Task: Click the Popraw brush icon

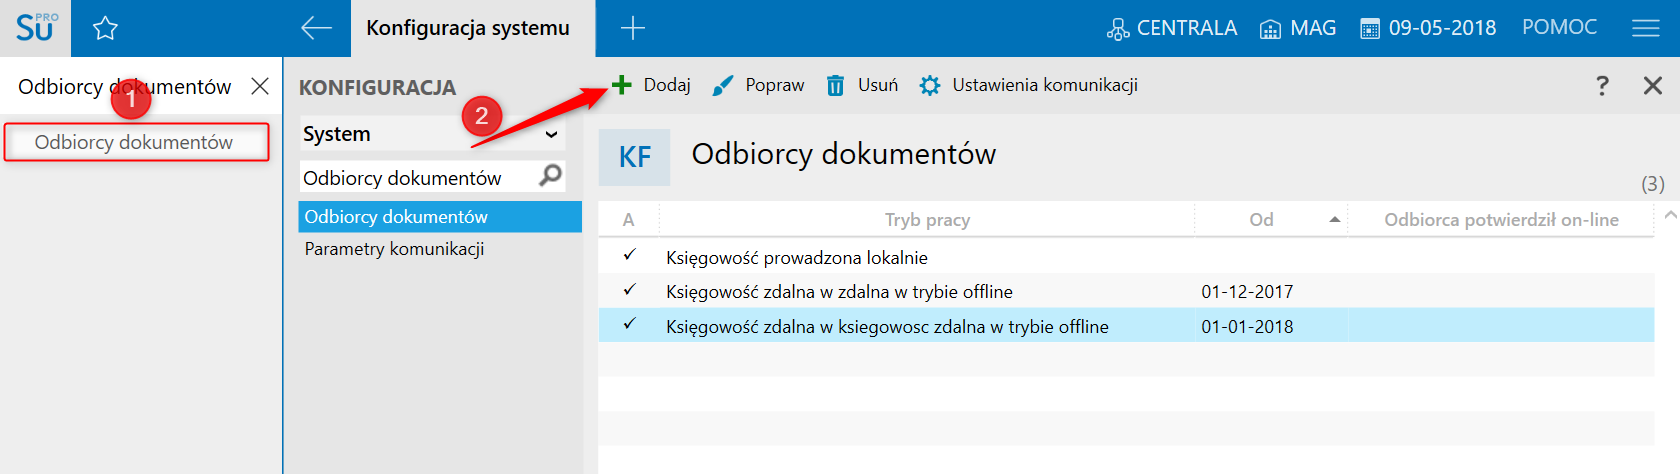Action: (722, 86)
